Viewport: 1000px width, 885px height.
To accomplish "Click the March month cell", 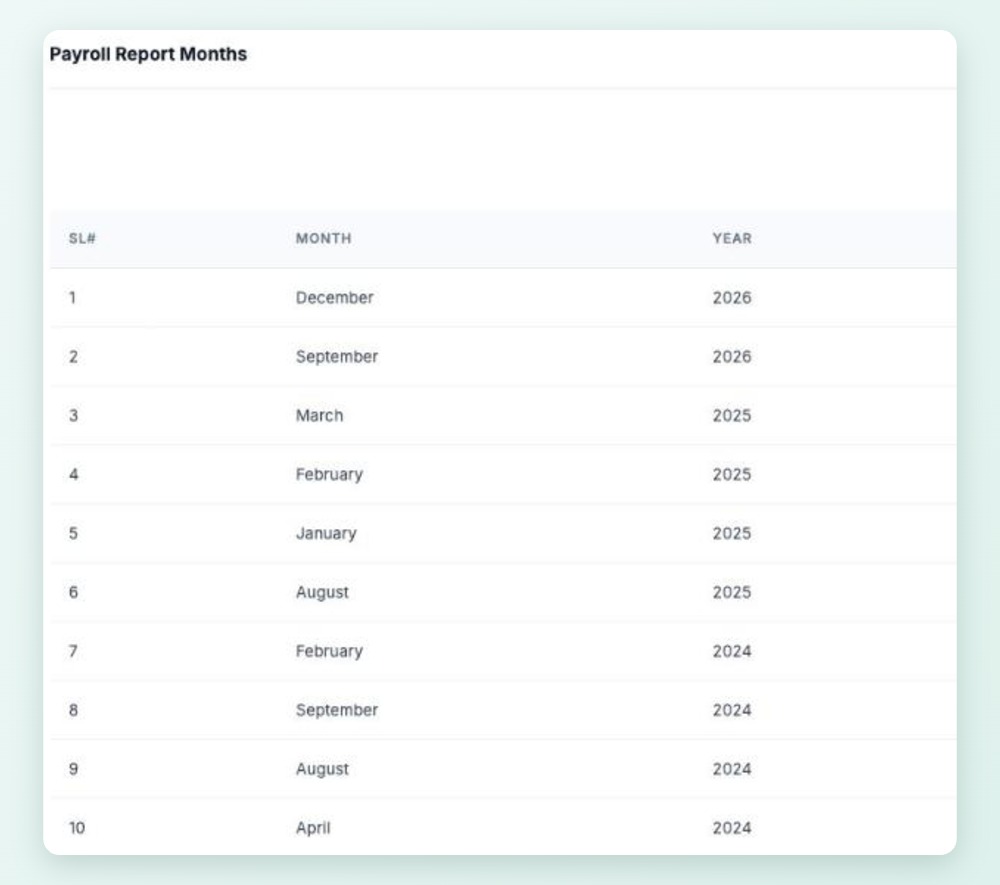I will [x=320, y=416].
